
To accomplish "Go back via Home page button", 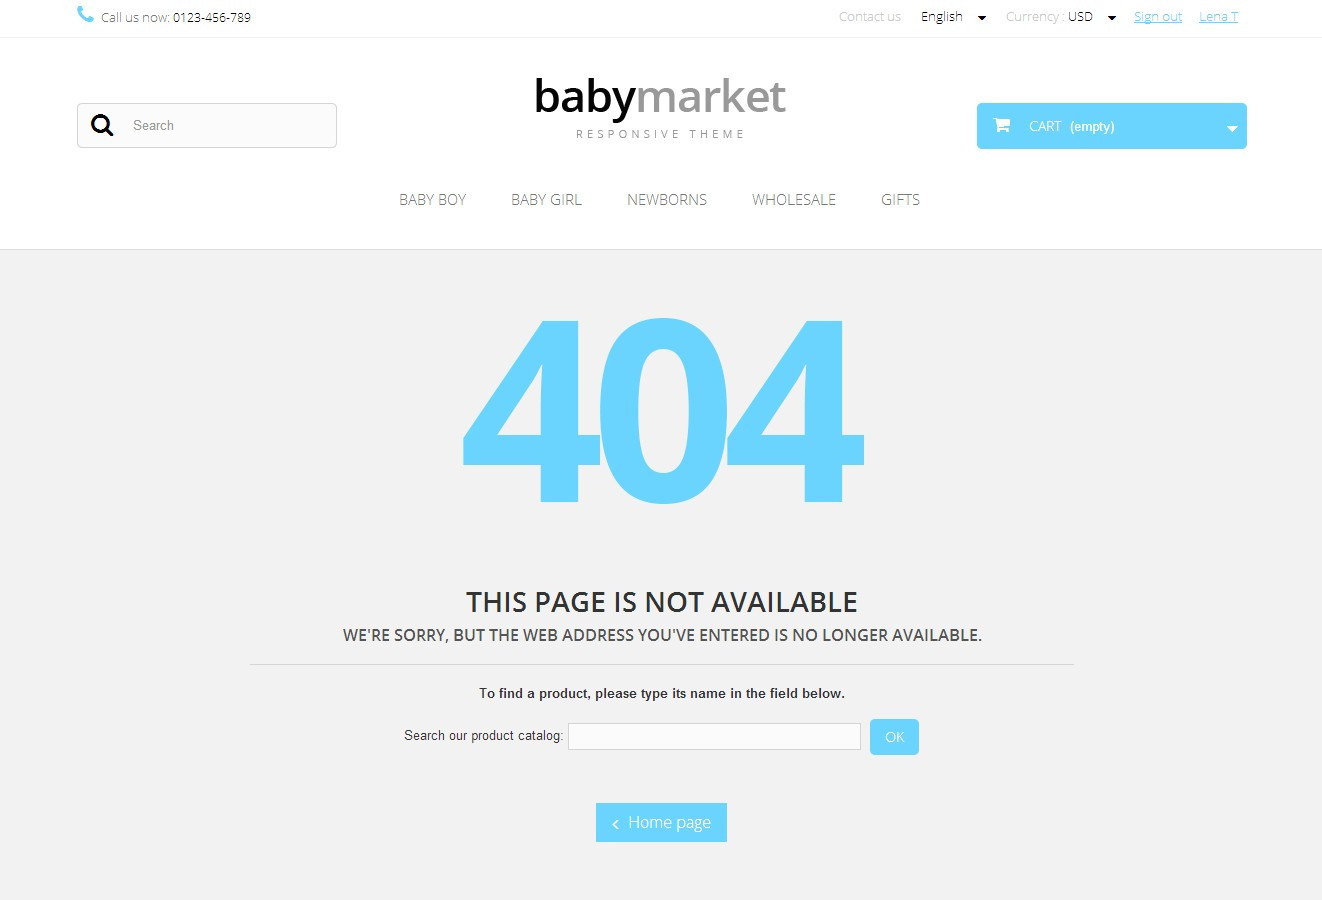I will 661,822.
